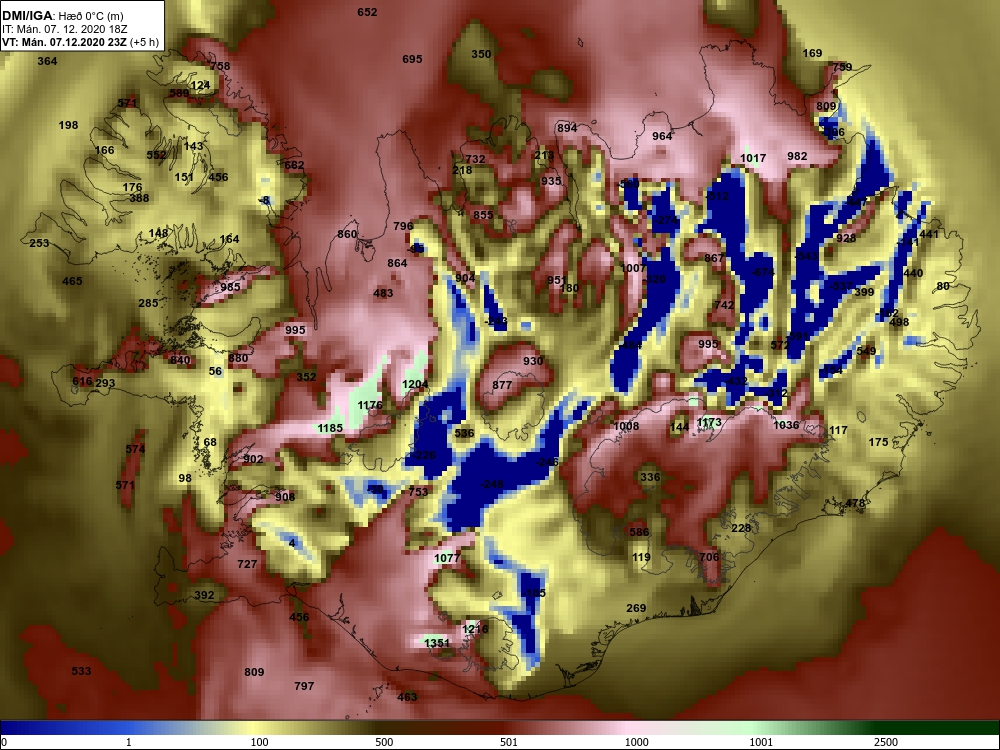This screenshot has width=1000, height=750.
Task: Click the map value '1176'
Action: pyautogui.click(x=370, y=406)
